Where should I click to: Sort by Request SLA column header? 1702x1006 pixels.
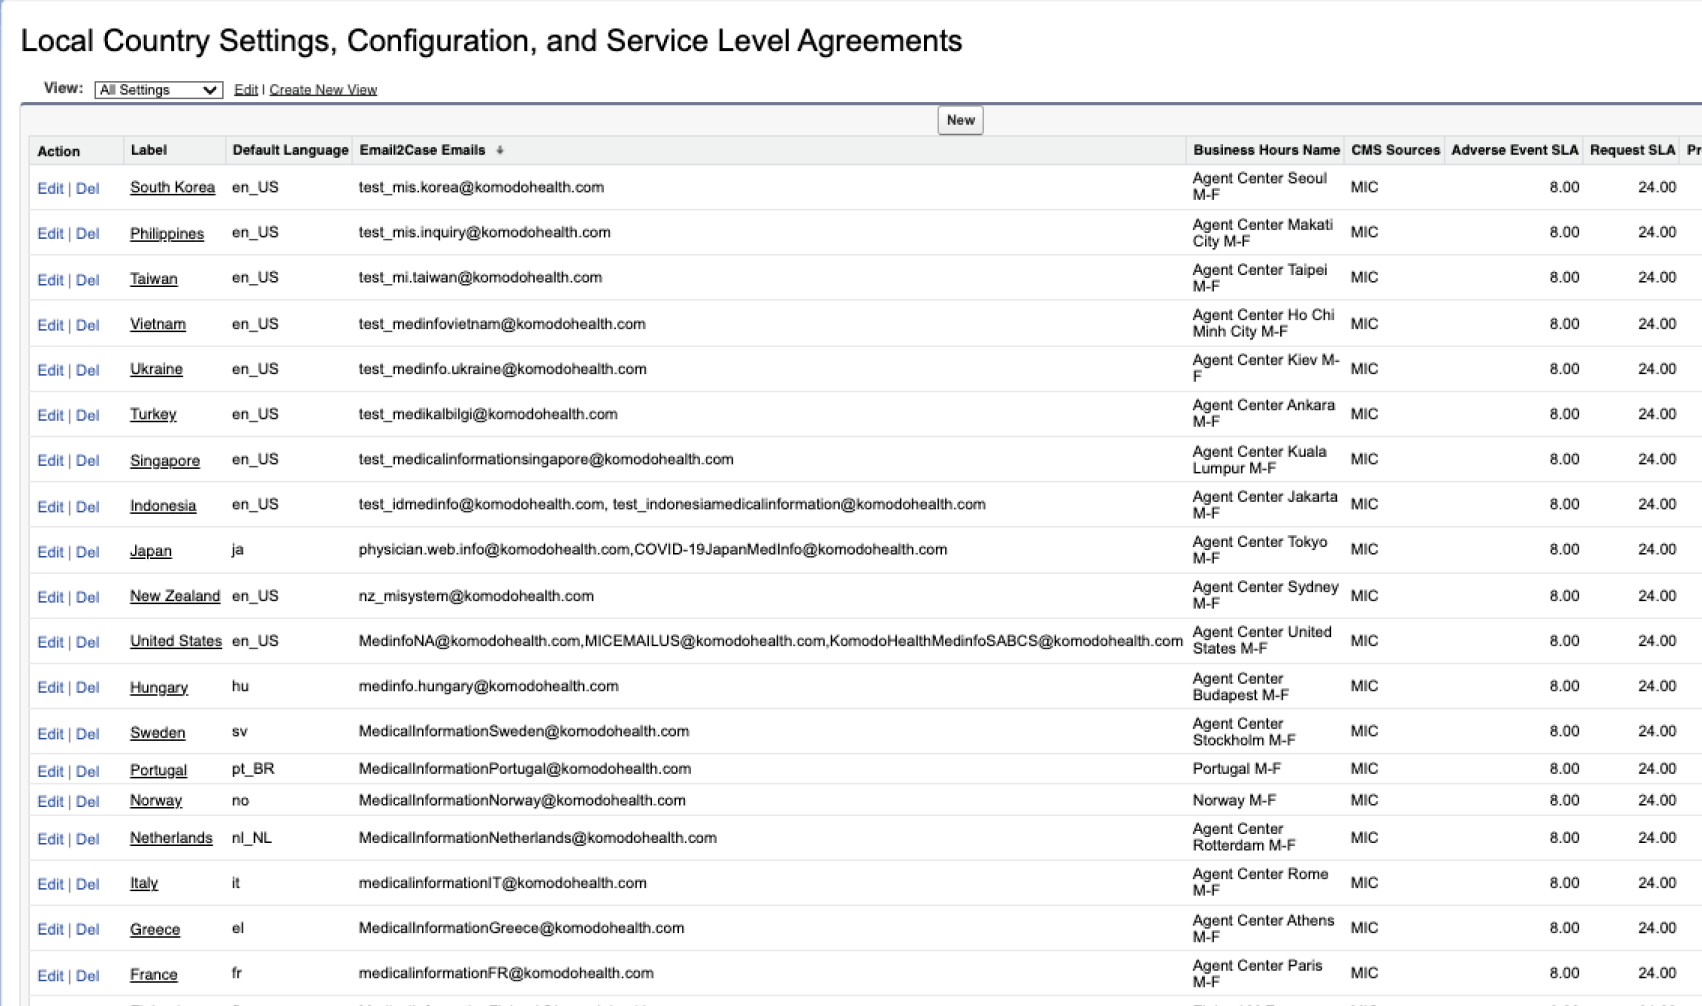1632,150
